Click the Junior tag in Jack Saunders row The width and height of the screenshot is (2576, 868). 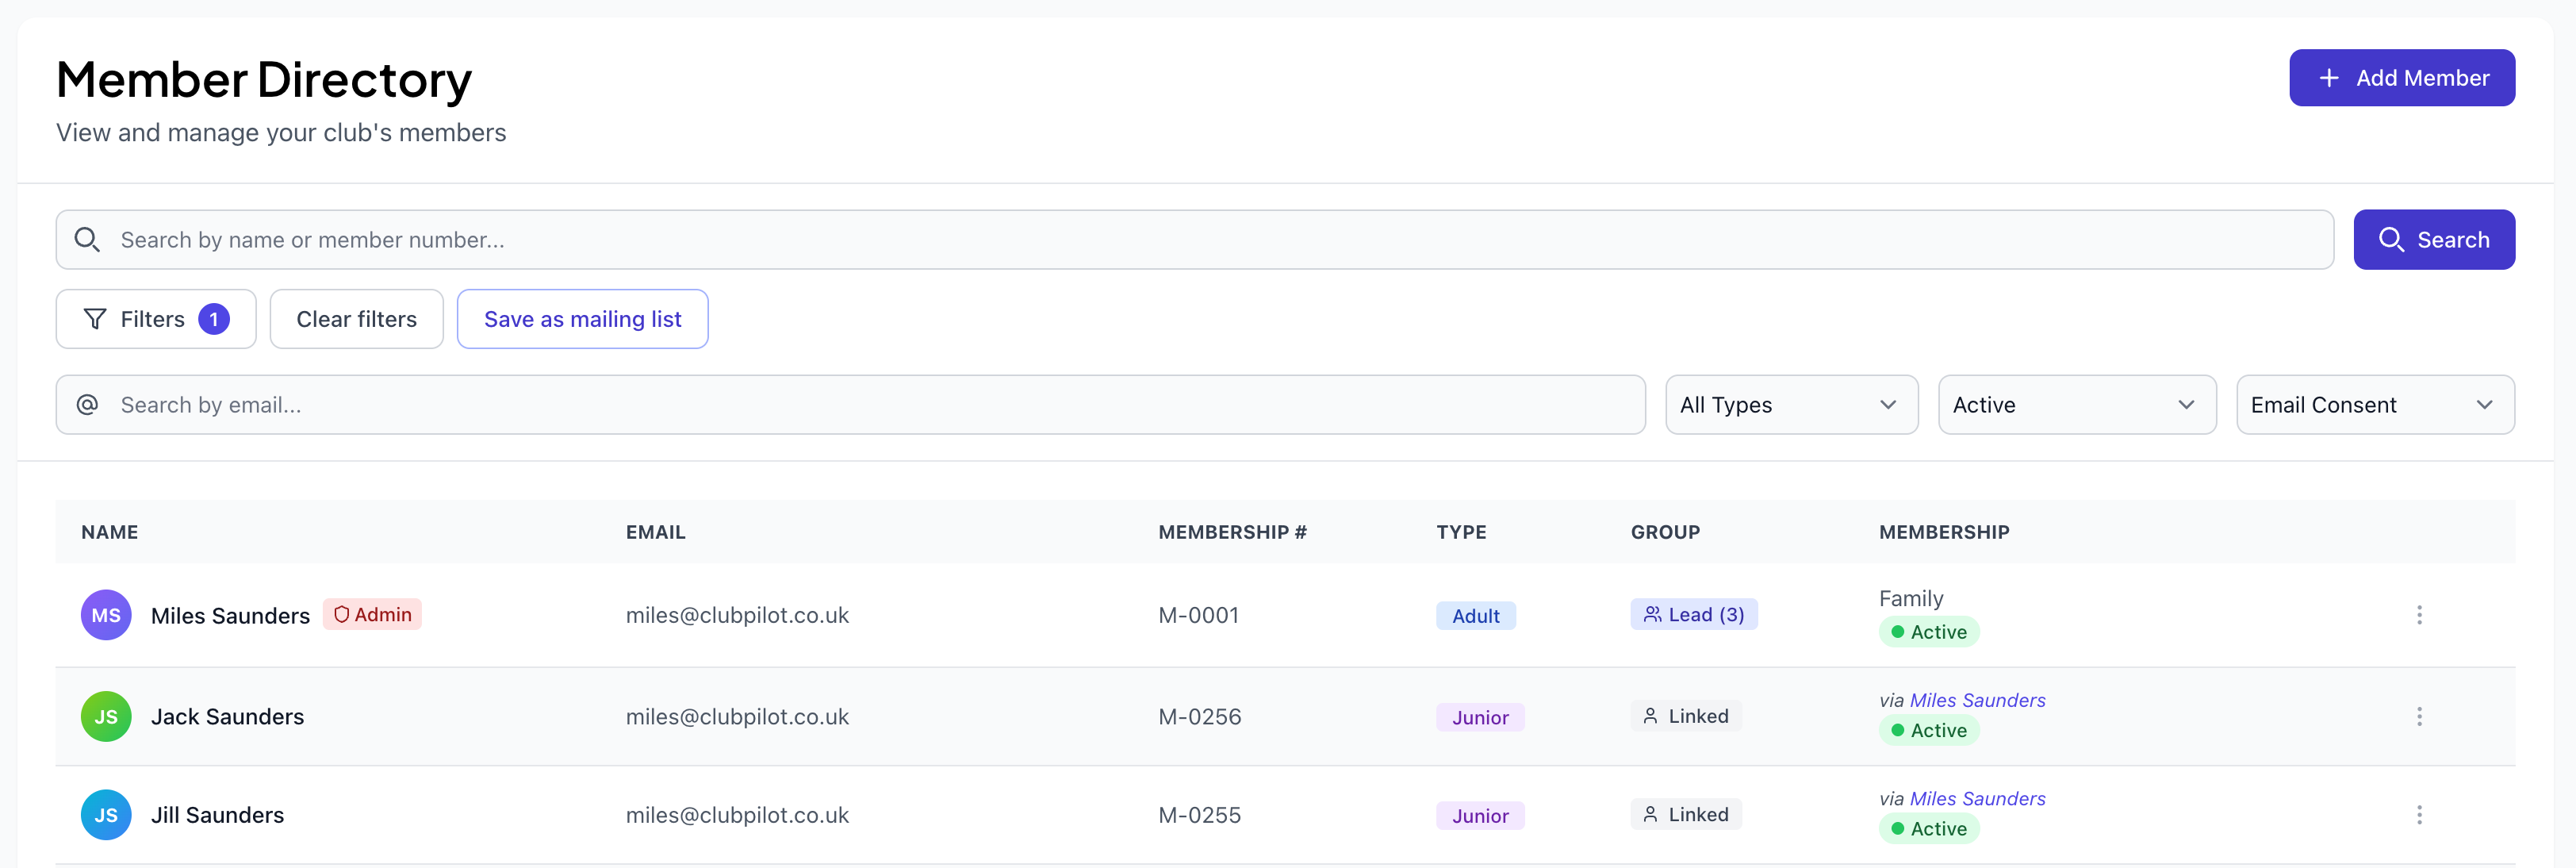coord(1479,717)
